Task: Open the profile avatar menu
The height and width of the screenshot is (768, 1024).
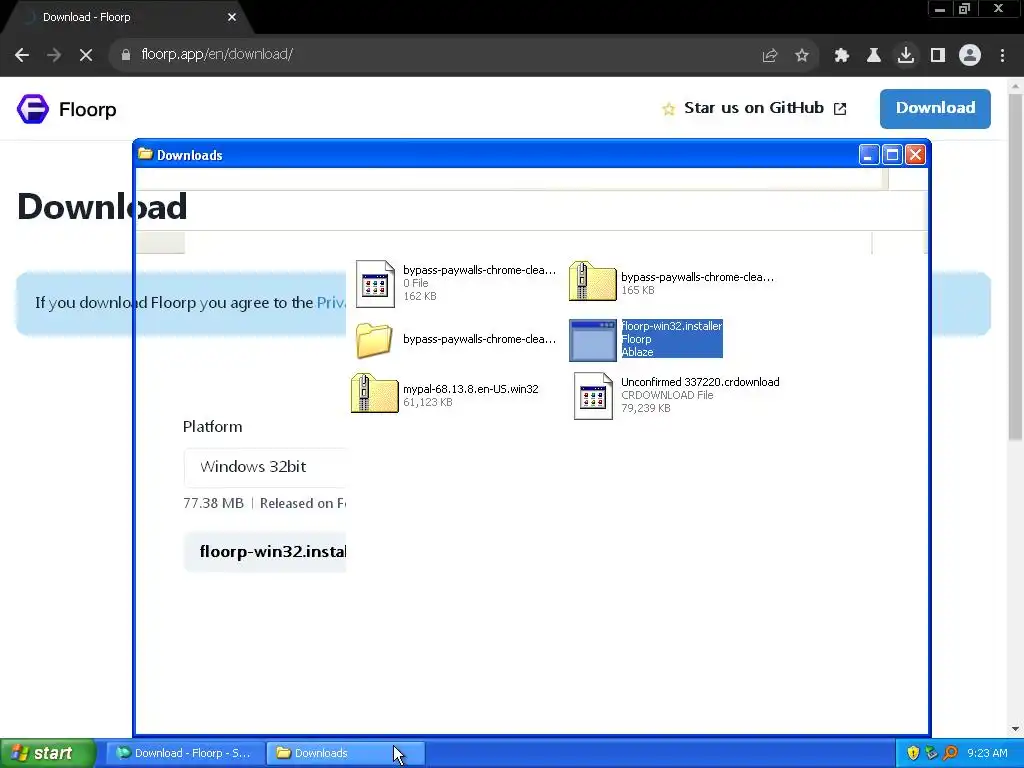Action: click(970, 55)
